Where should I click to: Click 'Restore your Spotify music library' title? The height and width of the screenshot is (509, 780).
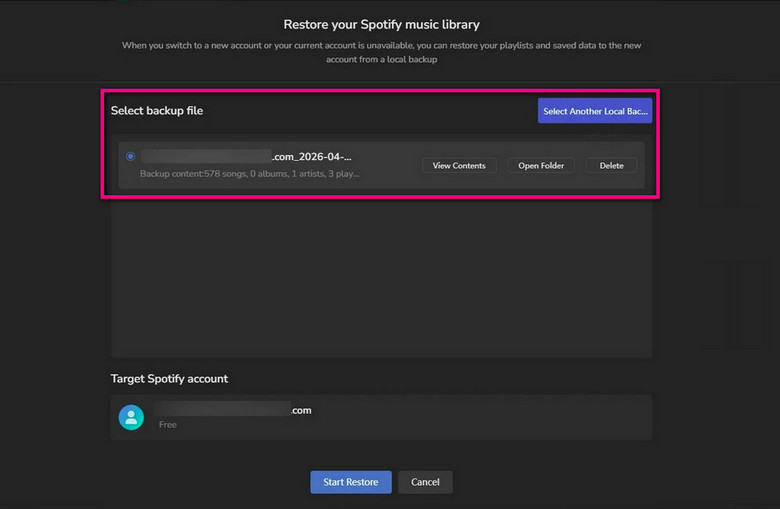coord(382,24)
